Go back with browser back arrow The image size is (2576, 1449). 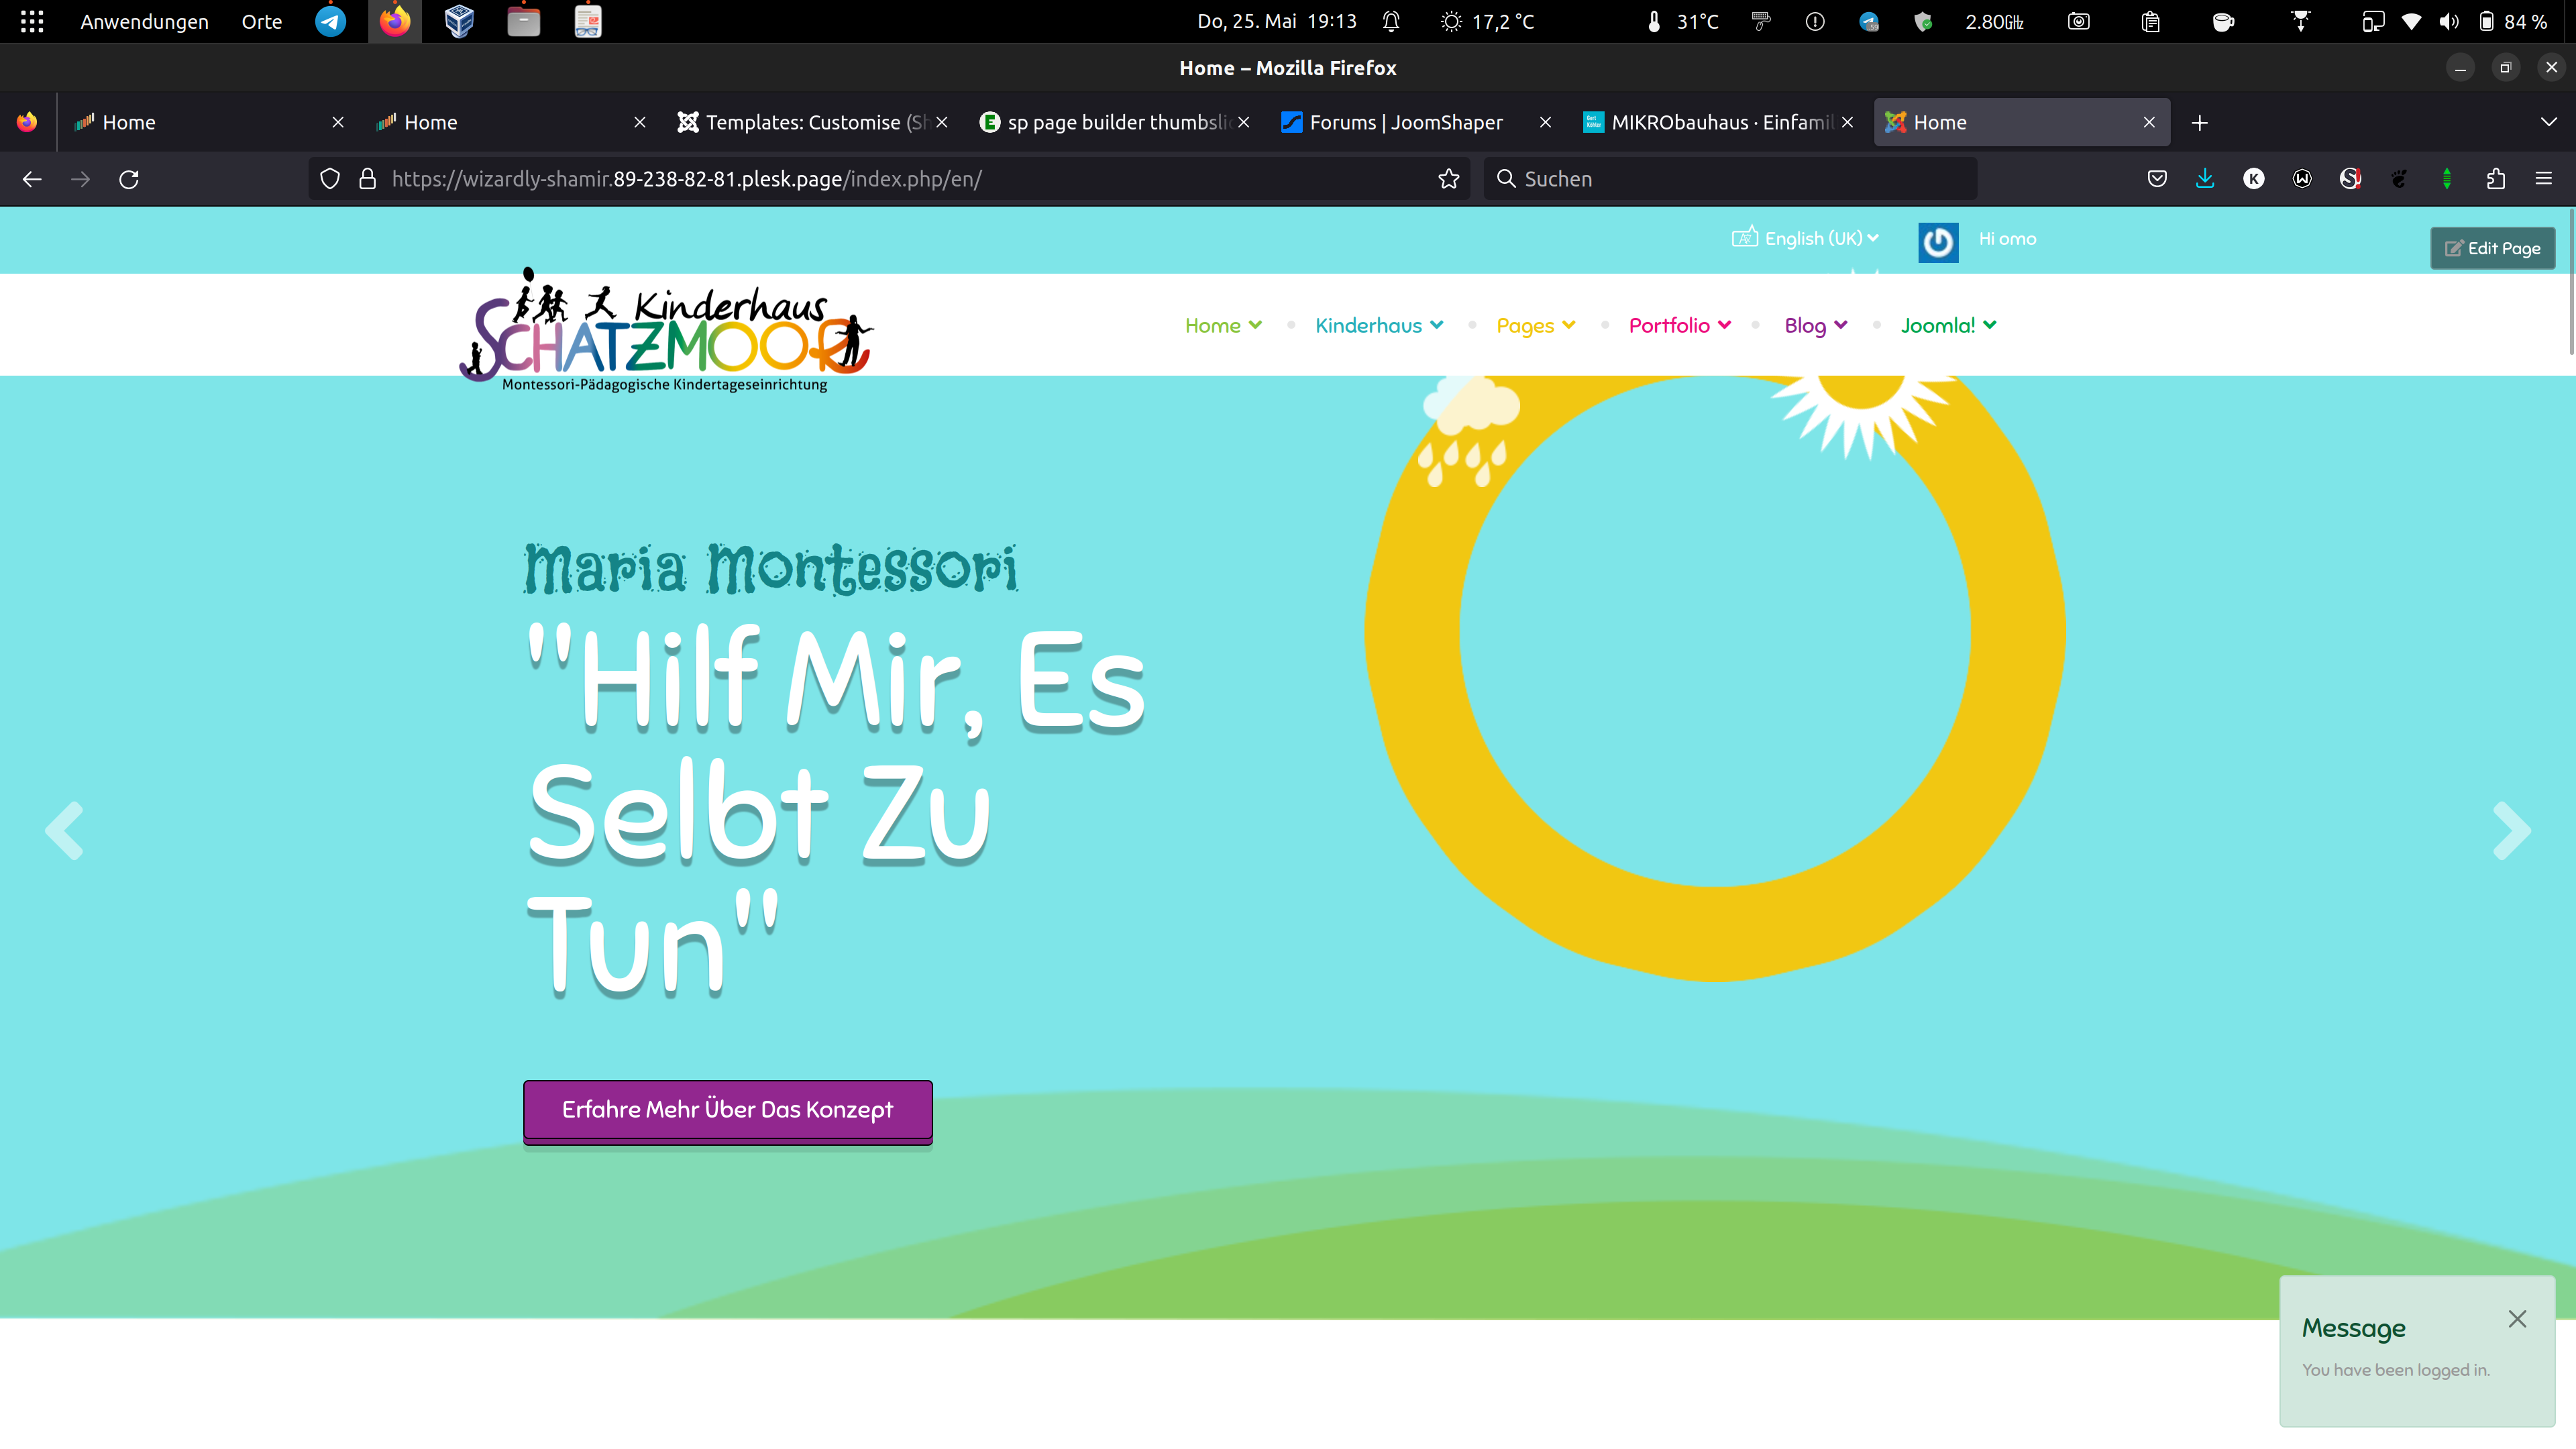coord(32,179)
